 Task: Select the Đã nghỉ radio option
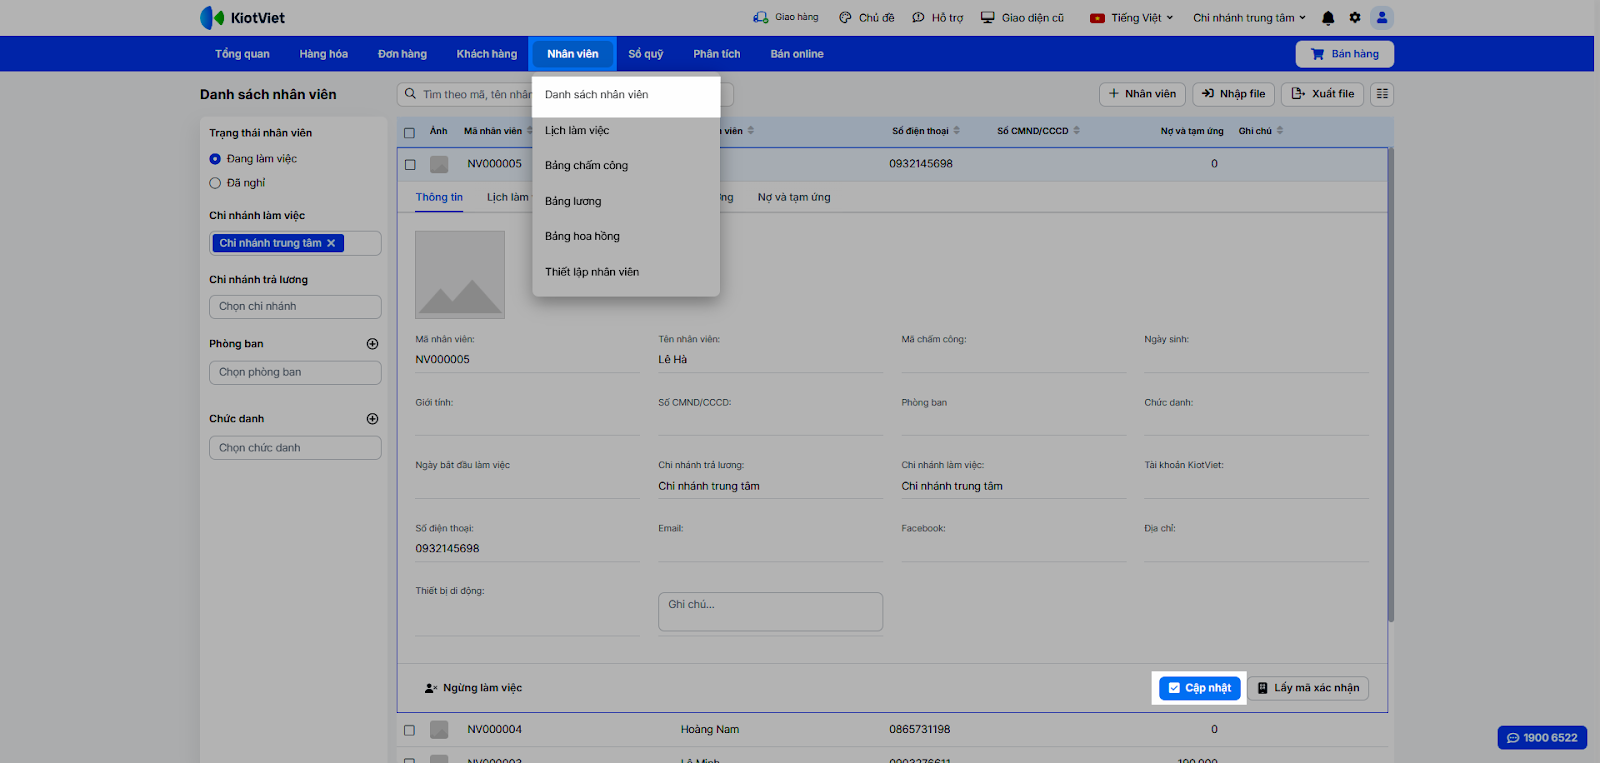[215, 183]
